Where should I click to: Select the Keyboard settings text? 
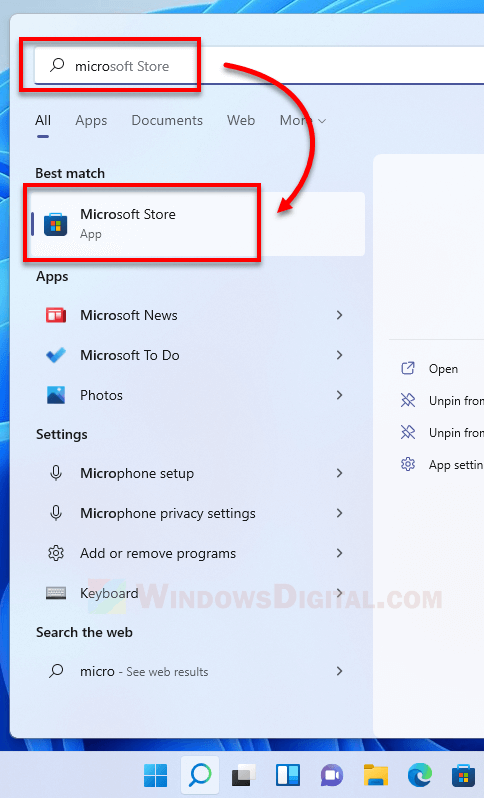tap(109, 593)
